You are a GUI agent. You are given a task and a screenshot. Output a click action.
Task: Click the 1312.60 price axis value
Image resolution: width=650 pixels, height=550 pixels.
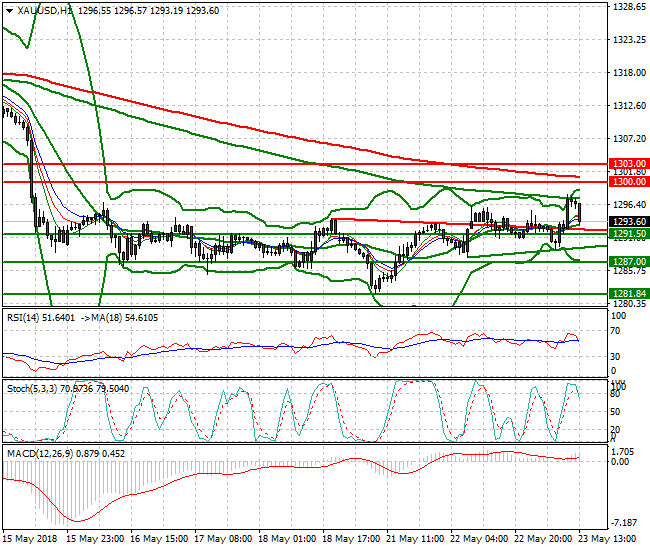pyautogui.click(x=629, y=106)
